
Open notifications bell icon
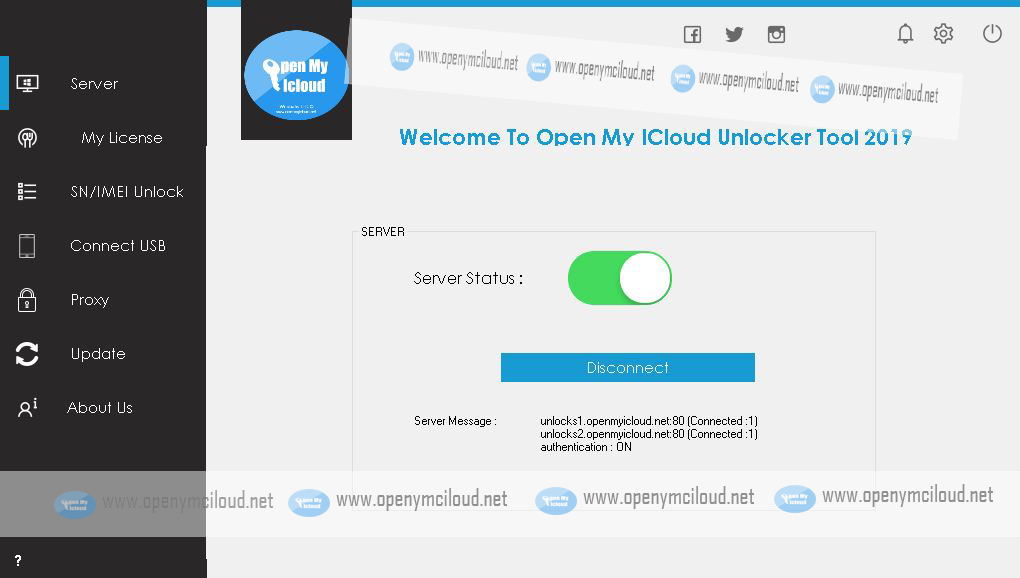905,33
